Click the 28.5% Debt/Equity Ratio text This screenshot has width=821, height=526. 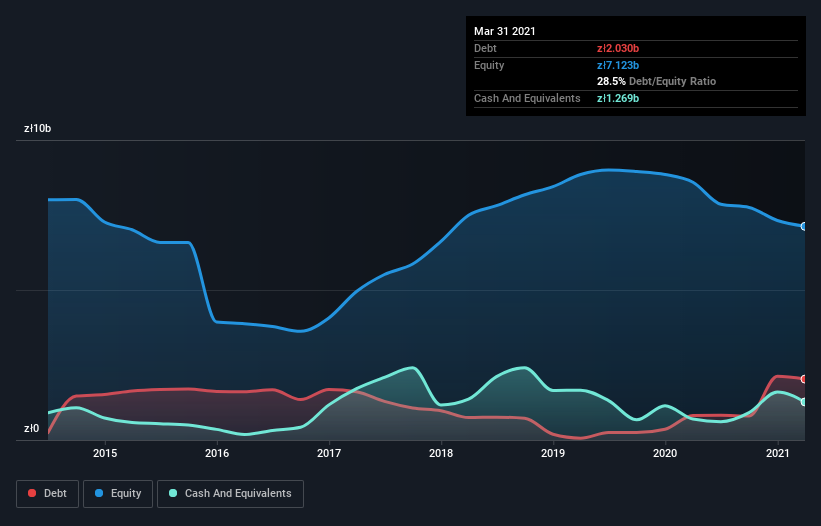point(657,81)
